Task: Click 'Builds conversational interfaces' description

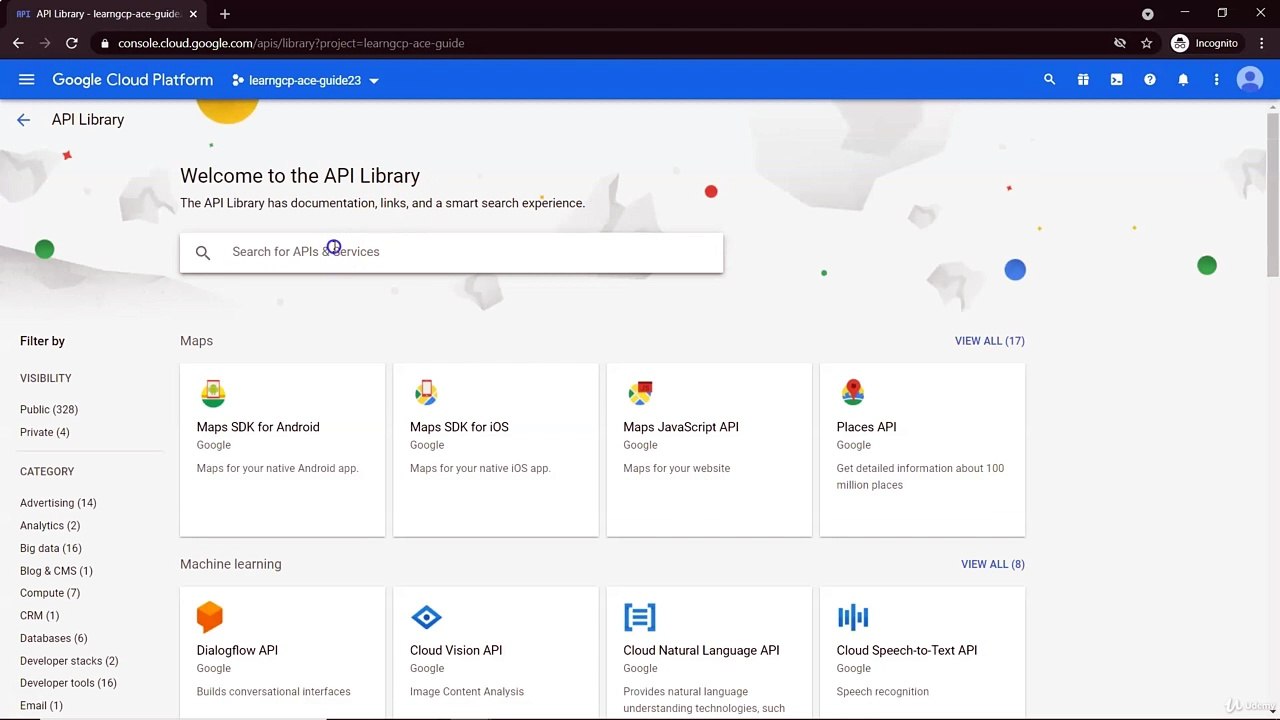Action: point(274,691)
